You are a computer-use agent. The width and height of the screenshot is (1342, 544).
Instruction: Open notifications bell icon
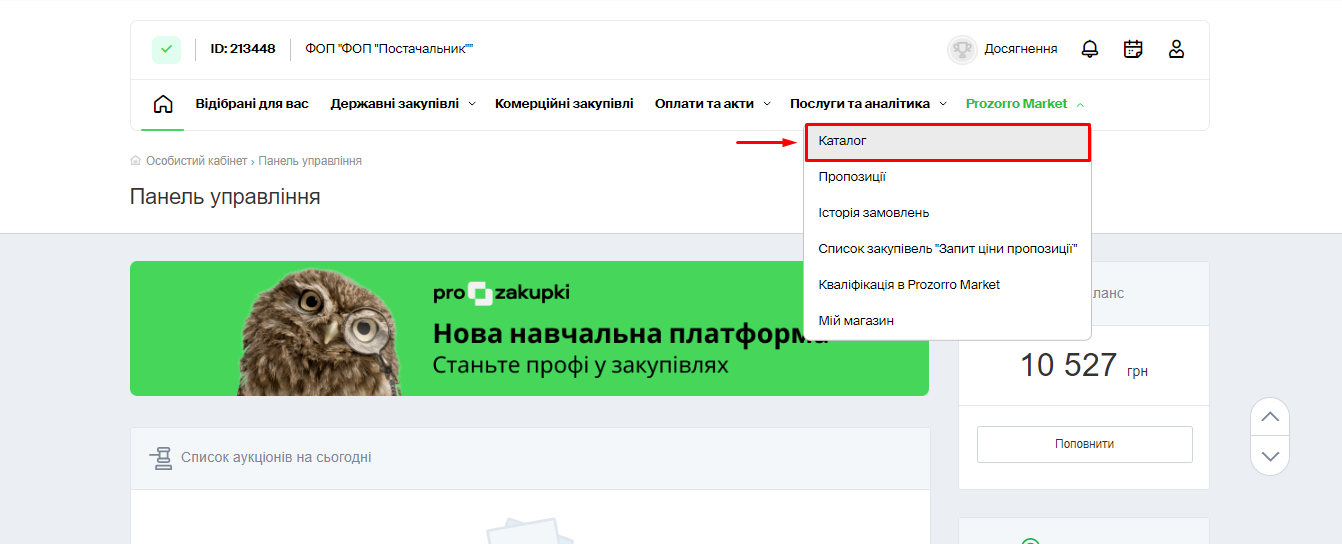1090,49
